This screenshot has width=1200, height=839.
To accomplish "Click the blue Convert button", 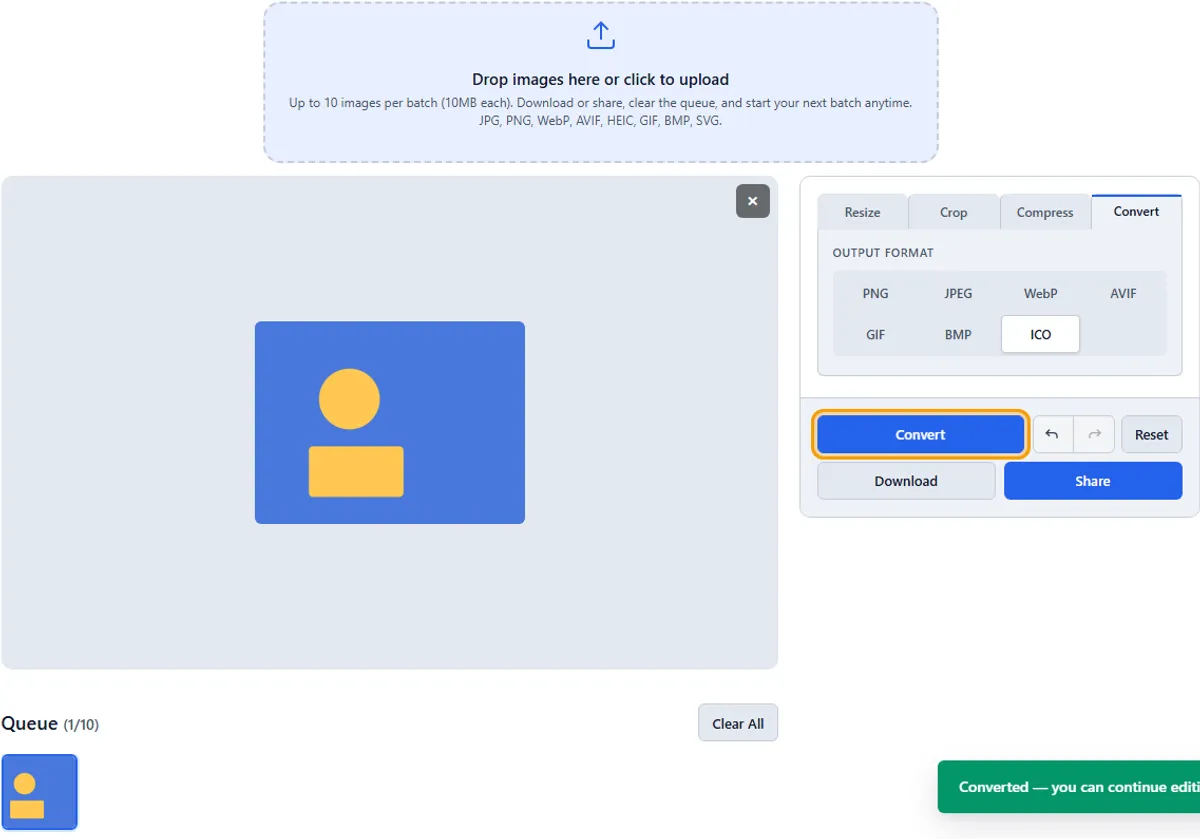I will (x=921, y=435).
